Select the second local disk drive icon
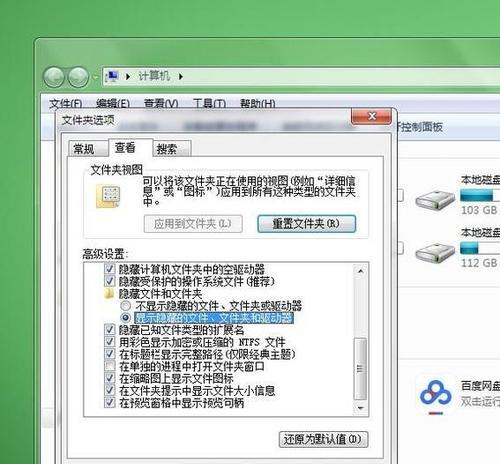 (x=435, y=253)
